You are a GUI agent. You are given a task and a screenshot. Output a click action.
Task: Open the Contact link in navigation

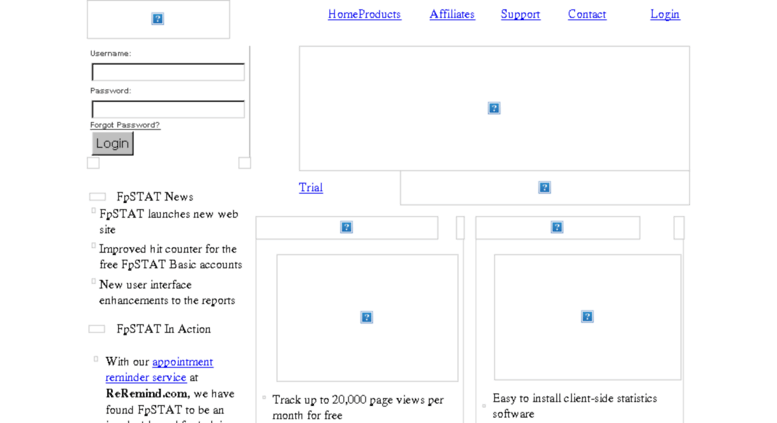(587, 14)
